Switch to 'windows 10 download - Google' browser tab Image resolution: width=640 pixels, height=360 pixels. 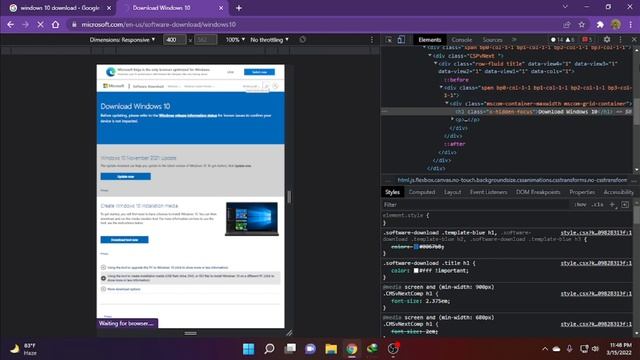(x=60, y=8)
